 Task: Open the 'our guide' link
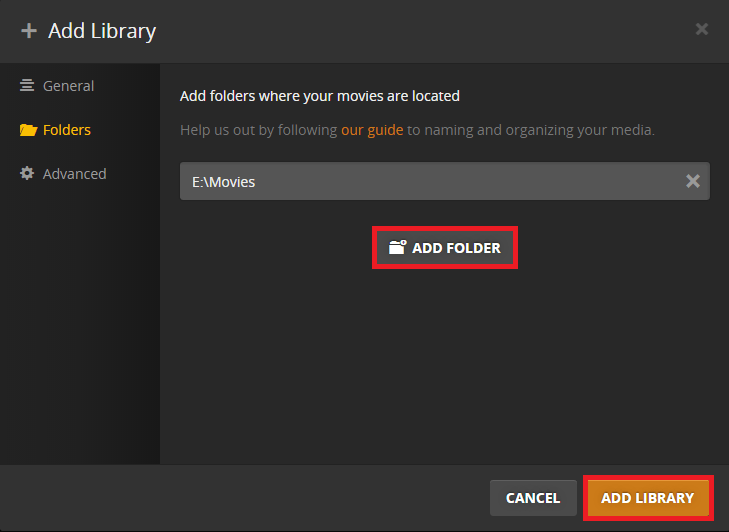[372, 130]
